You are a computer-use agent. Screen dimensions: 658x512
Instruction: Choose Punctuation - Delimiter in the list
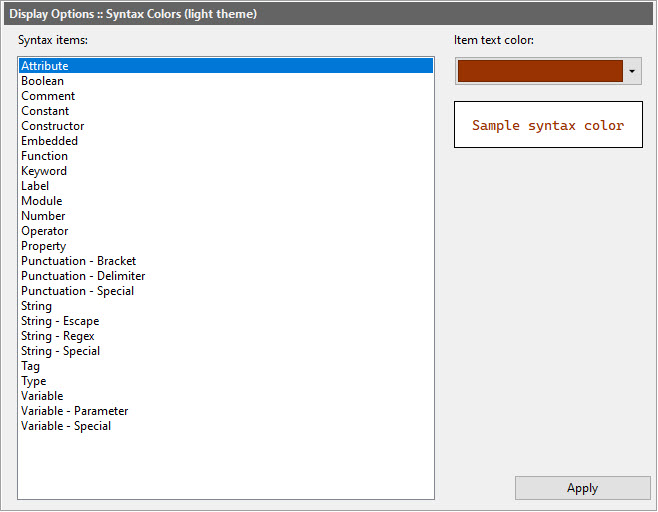tap(226, 276)
